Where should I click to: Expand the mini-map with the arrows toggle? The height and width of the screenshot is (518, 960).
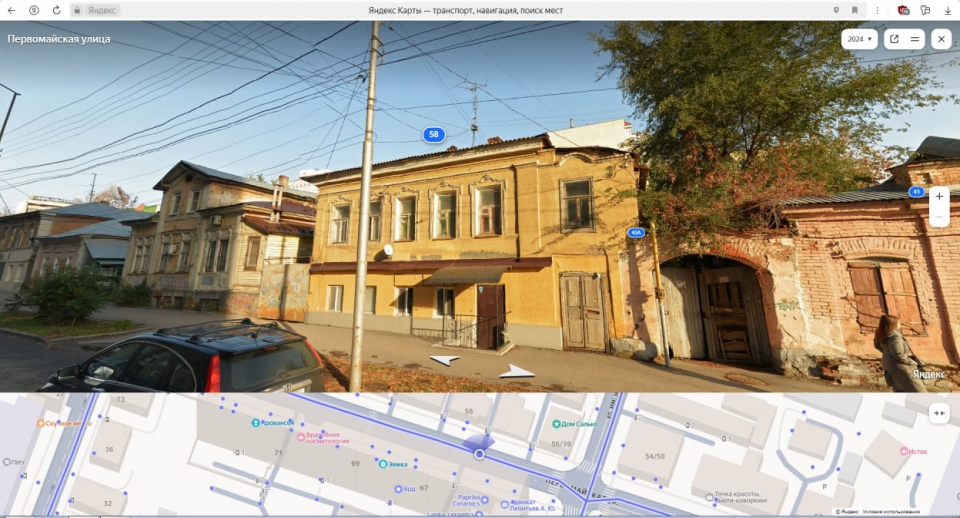(x=939, y=413)
